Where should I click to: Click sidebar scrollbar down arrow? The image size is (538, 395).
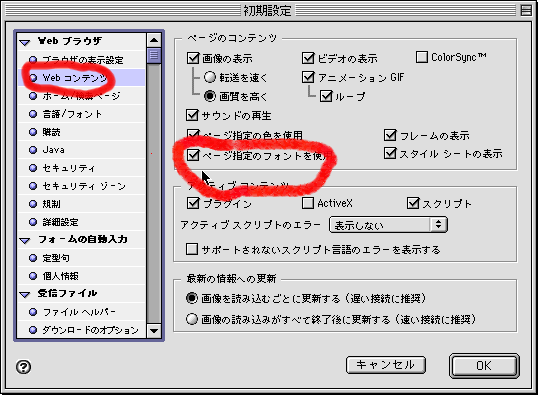coord(154,331)
